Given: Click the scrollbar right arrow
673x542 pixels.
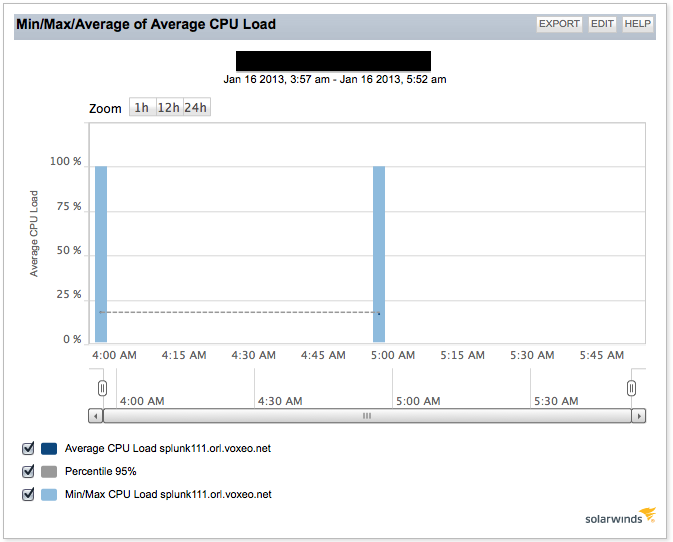Looking at the screenshot, I should [639, 416].
